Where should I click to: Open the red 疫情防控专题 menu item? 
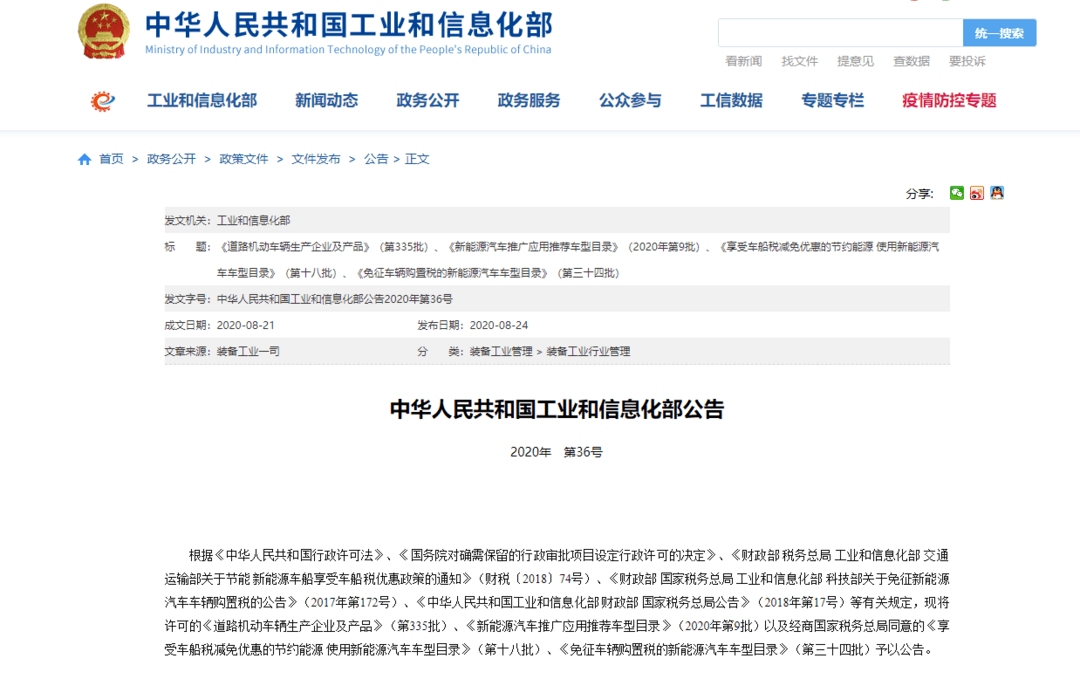950,101
